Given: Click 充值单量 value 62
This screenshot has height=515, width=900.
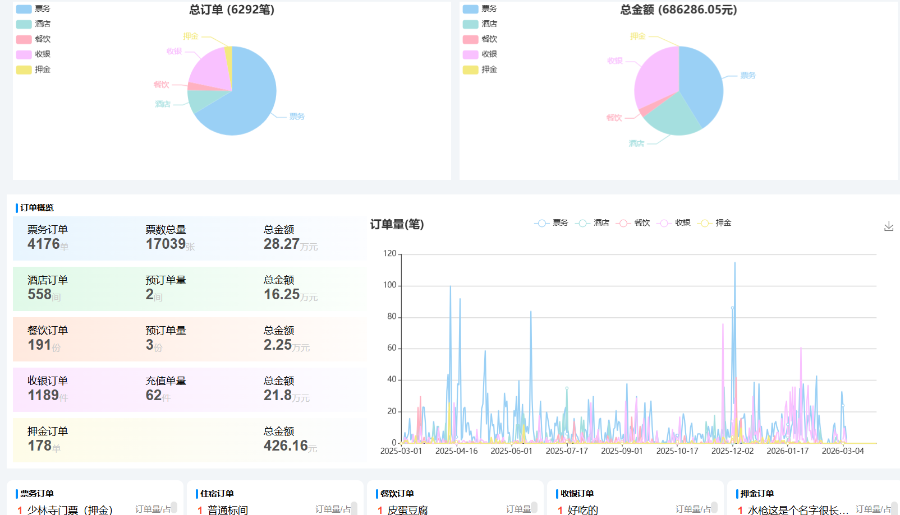Looking at the screenshot, I should point(153,395).
